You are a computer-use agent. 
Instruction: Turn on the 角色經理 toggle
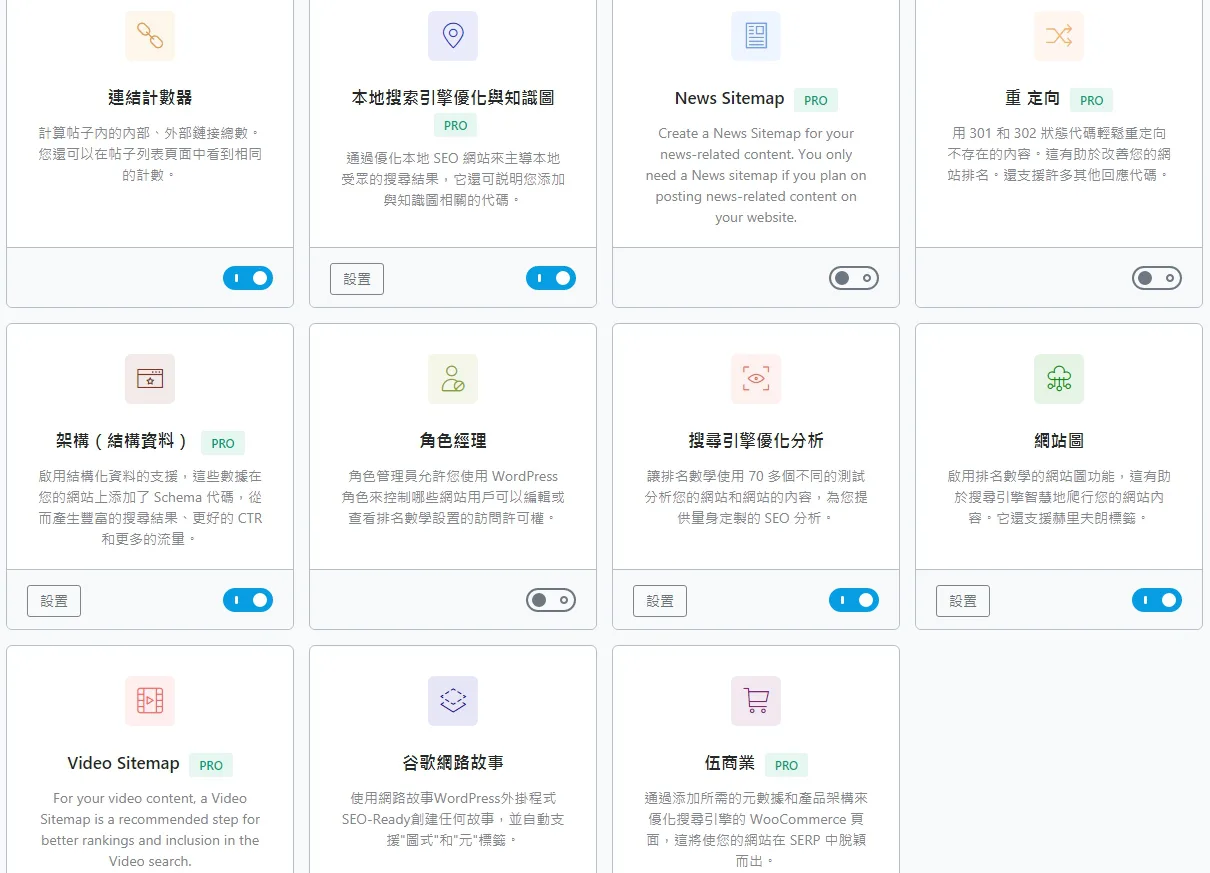551,600
